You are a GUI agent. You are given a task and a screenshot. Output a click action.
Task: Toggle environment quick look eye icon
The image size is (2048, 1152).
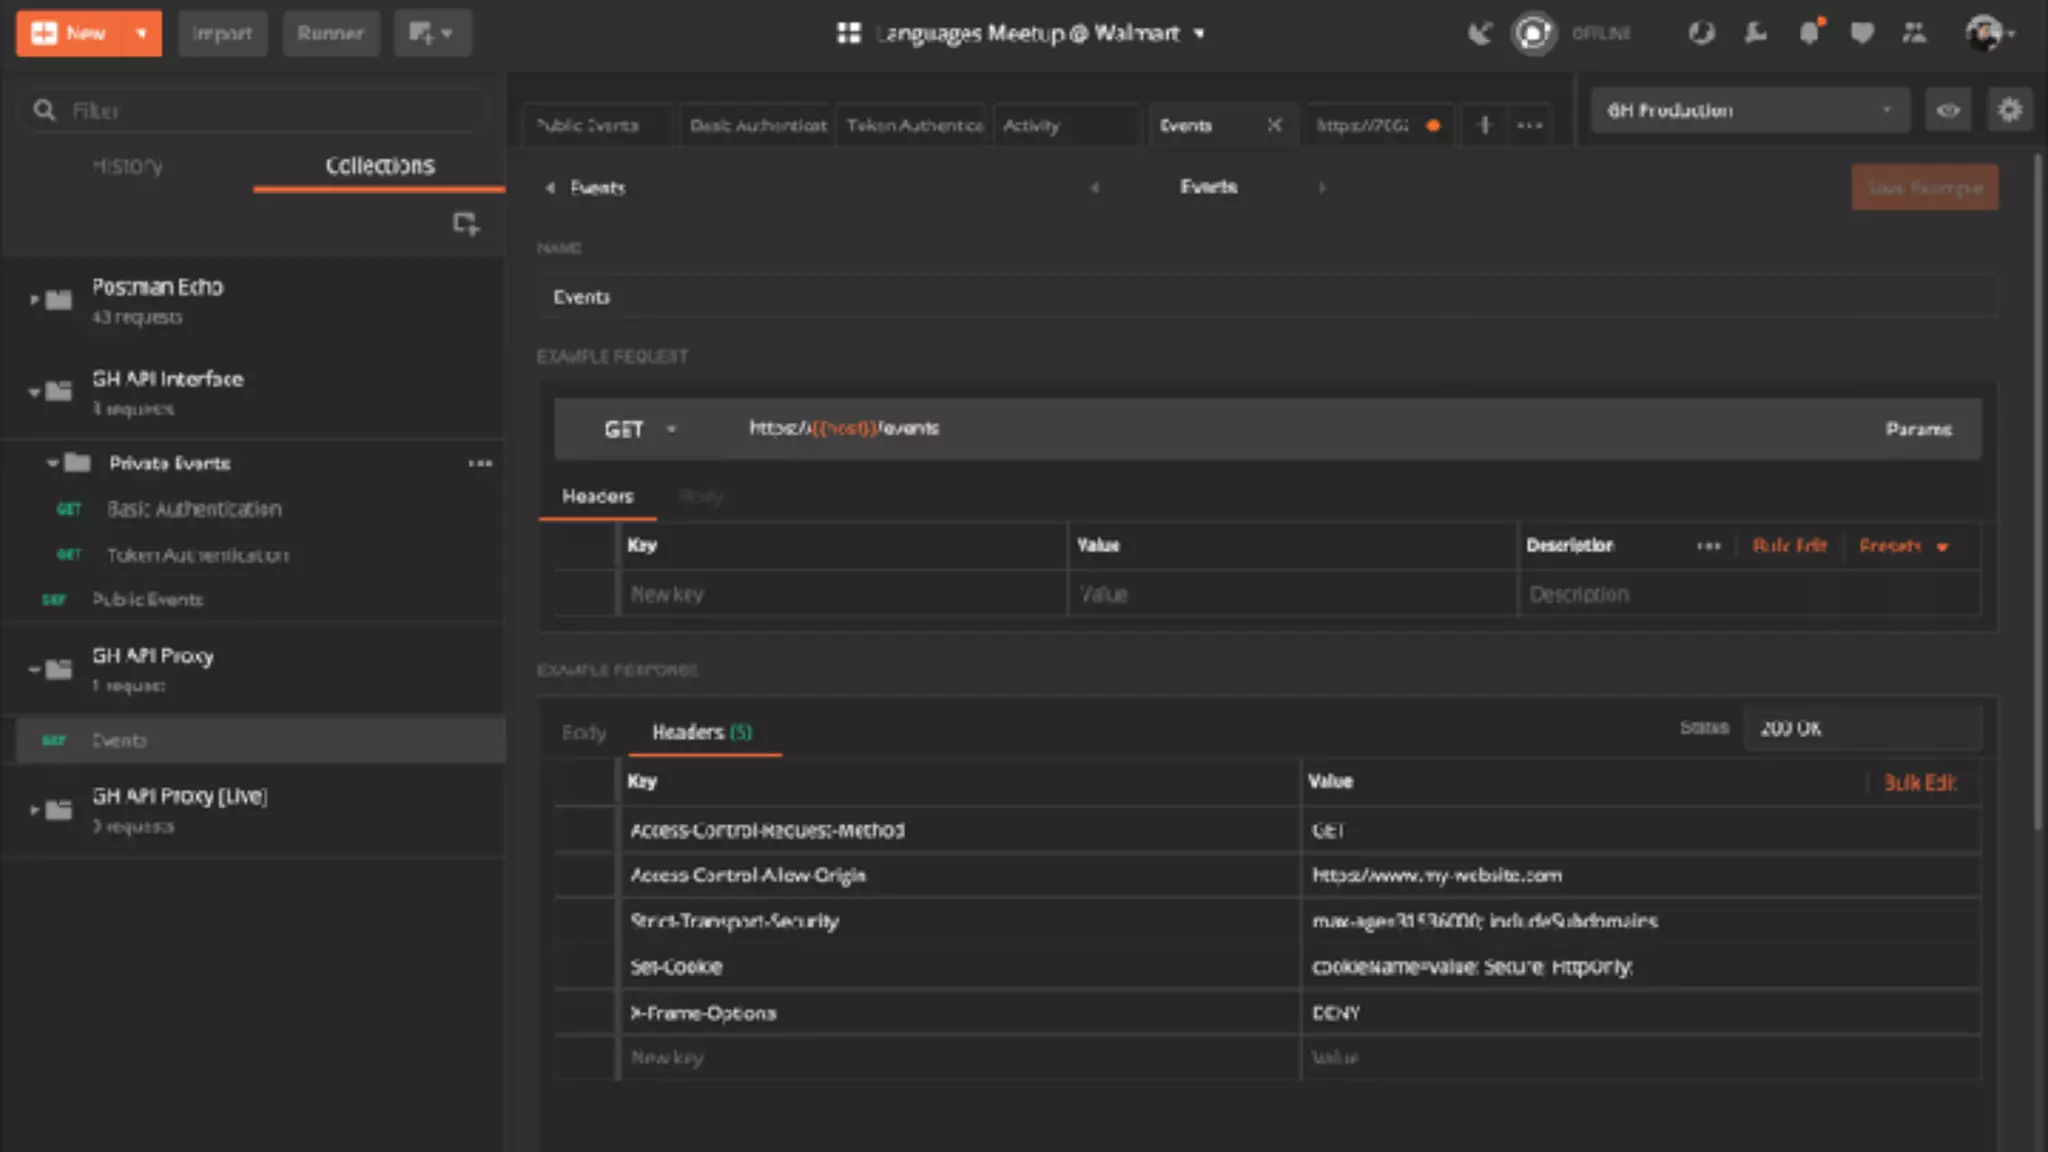point(1947,110)
